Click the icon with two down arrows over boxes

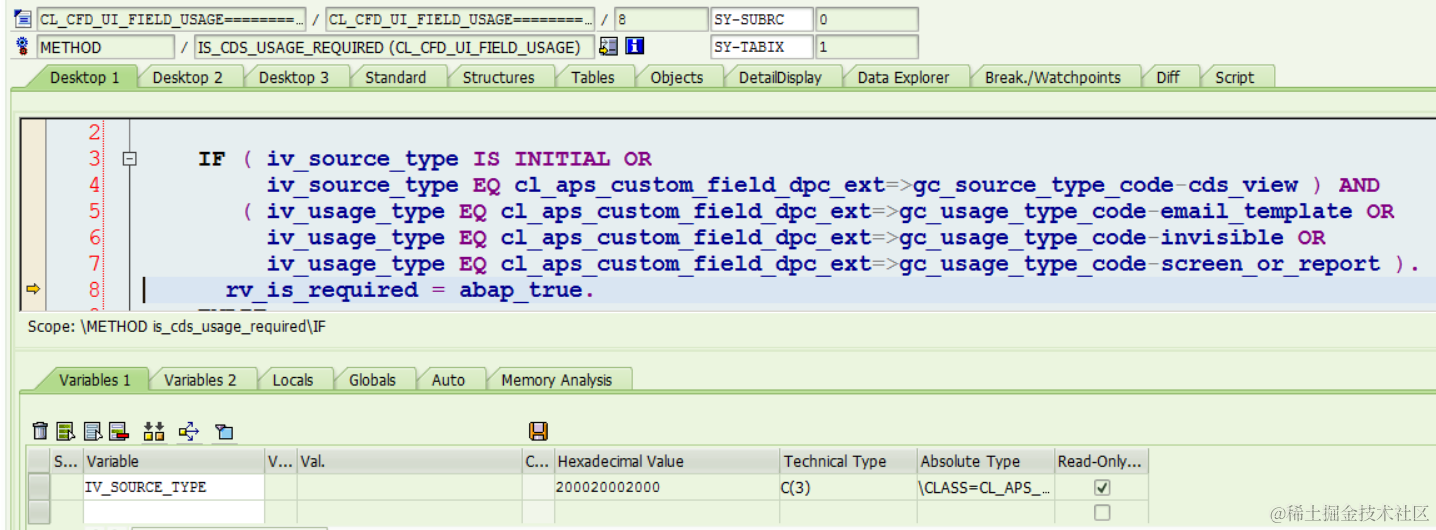pos(154,431)
